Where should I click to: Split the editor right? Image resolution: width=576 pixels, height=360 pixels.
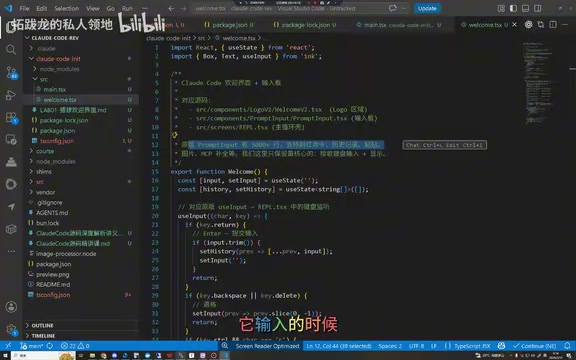click(553, 25)
